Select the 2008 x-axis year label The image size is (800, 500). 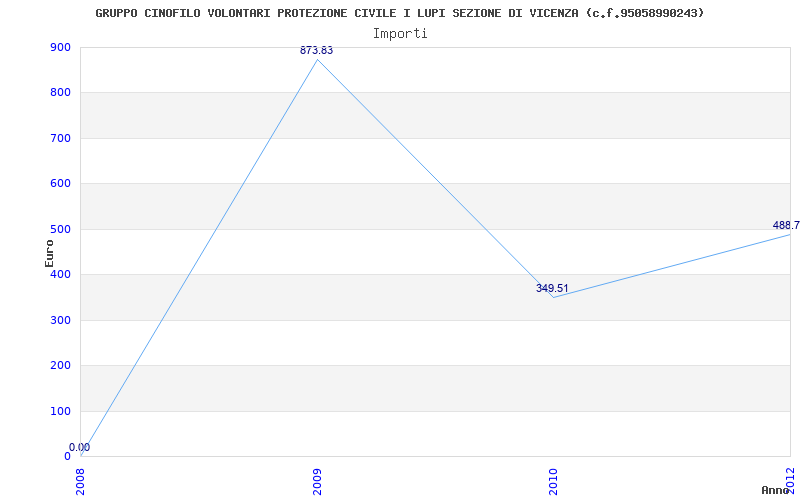81,480
